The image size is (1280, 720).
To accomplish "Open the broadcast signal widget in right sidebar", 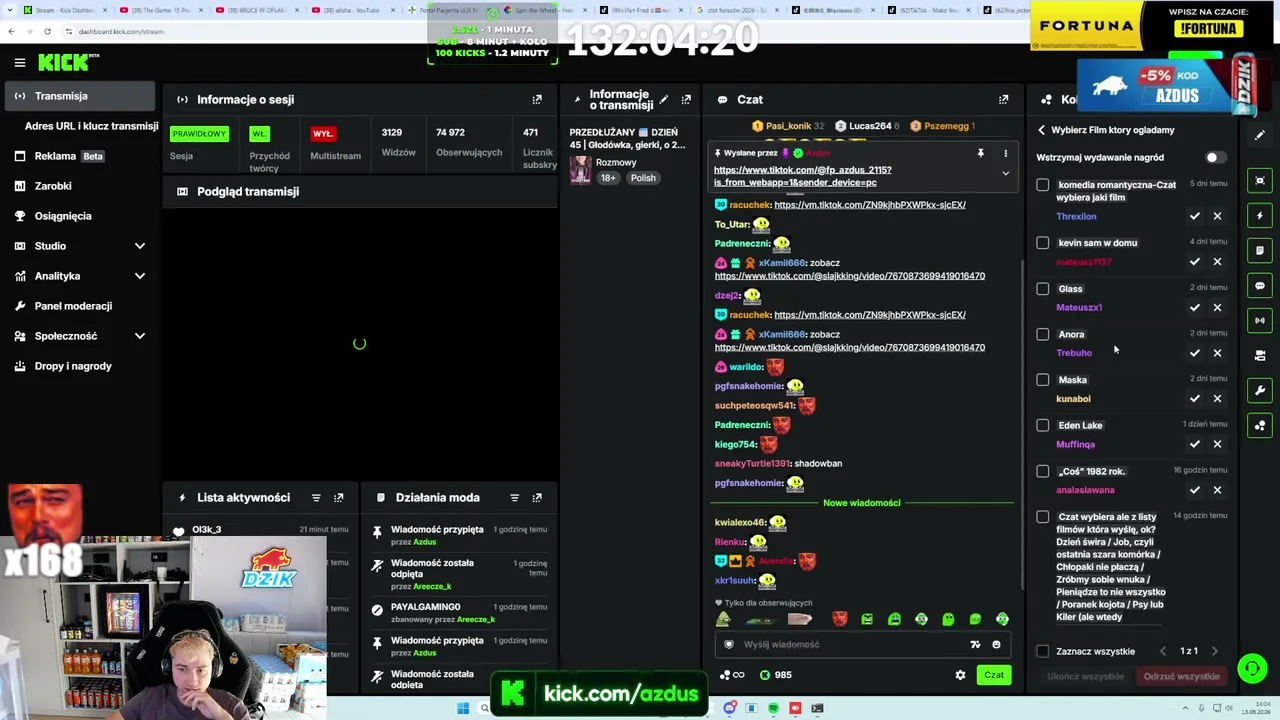I will pos(1260,321).
